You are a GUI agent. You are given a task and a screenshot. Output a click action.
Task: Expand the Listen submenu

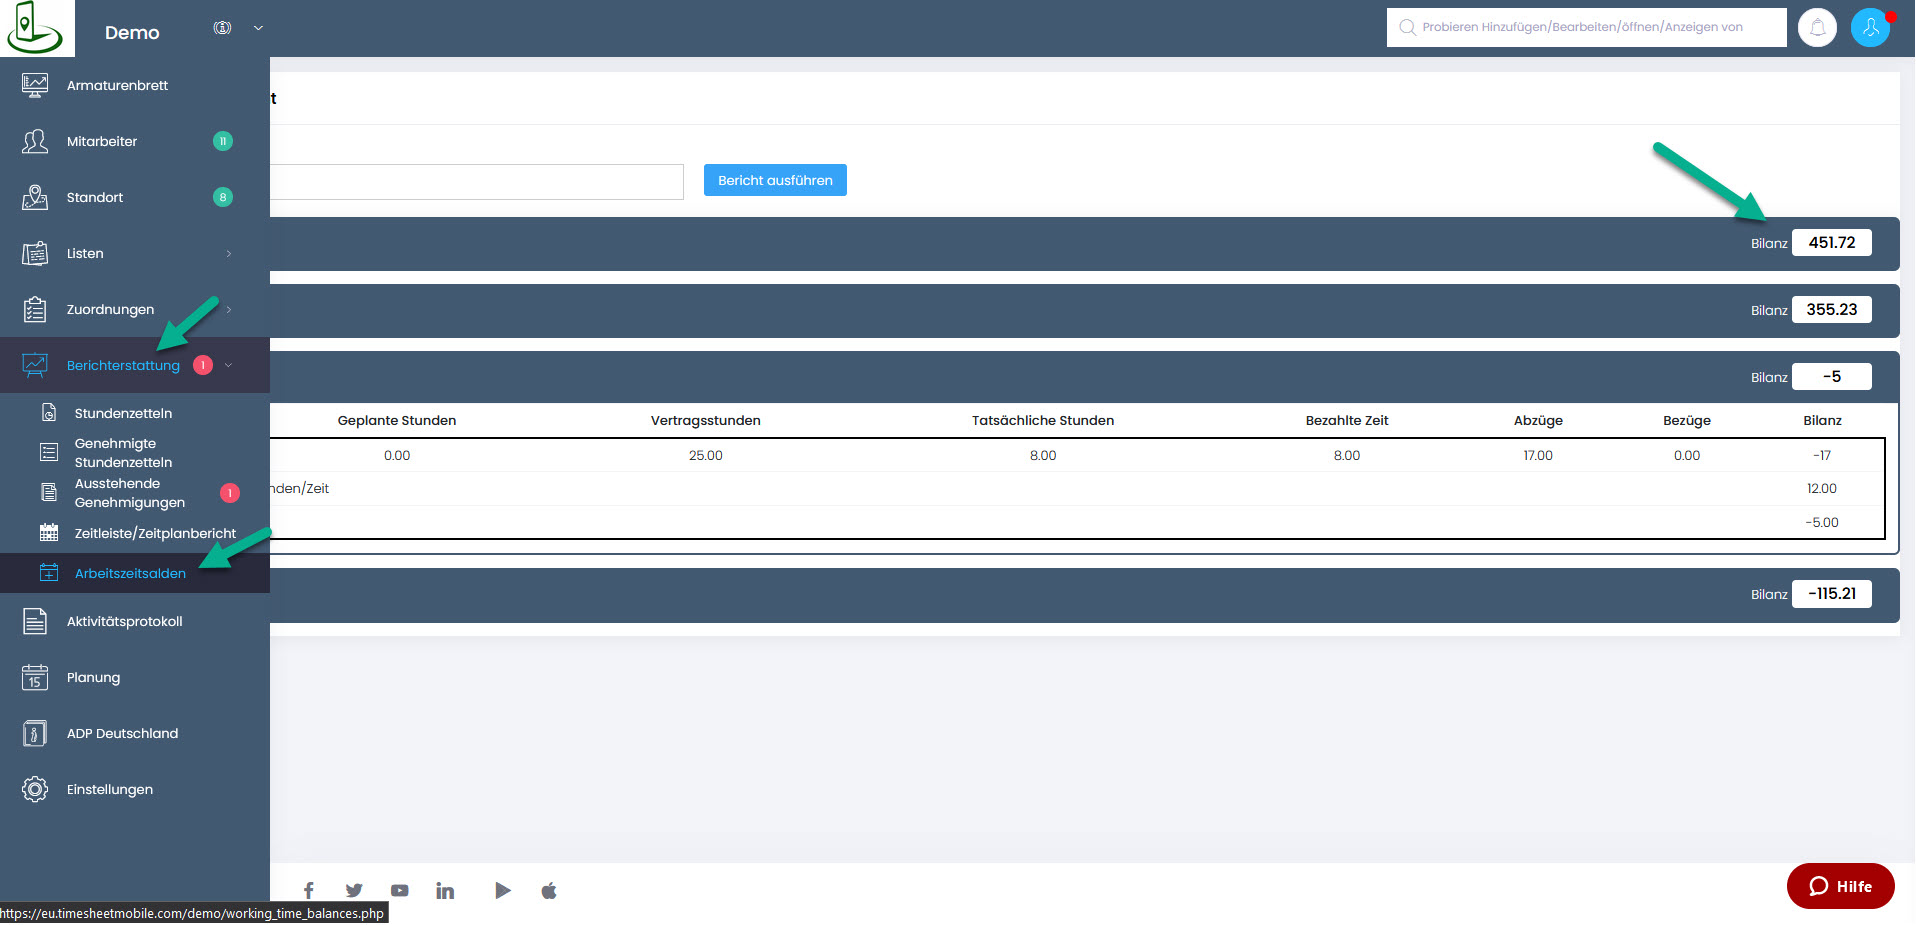228,254
